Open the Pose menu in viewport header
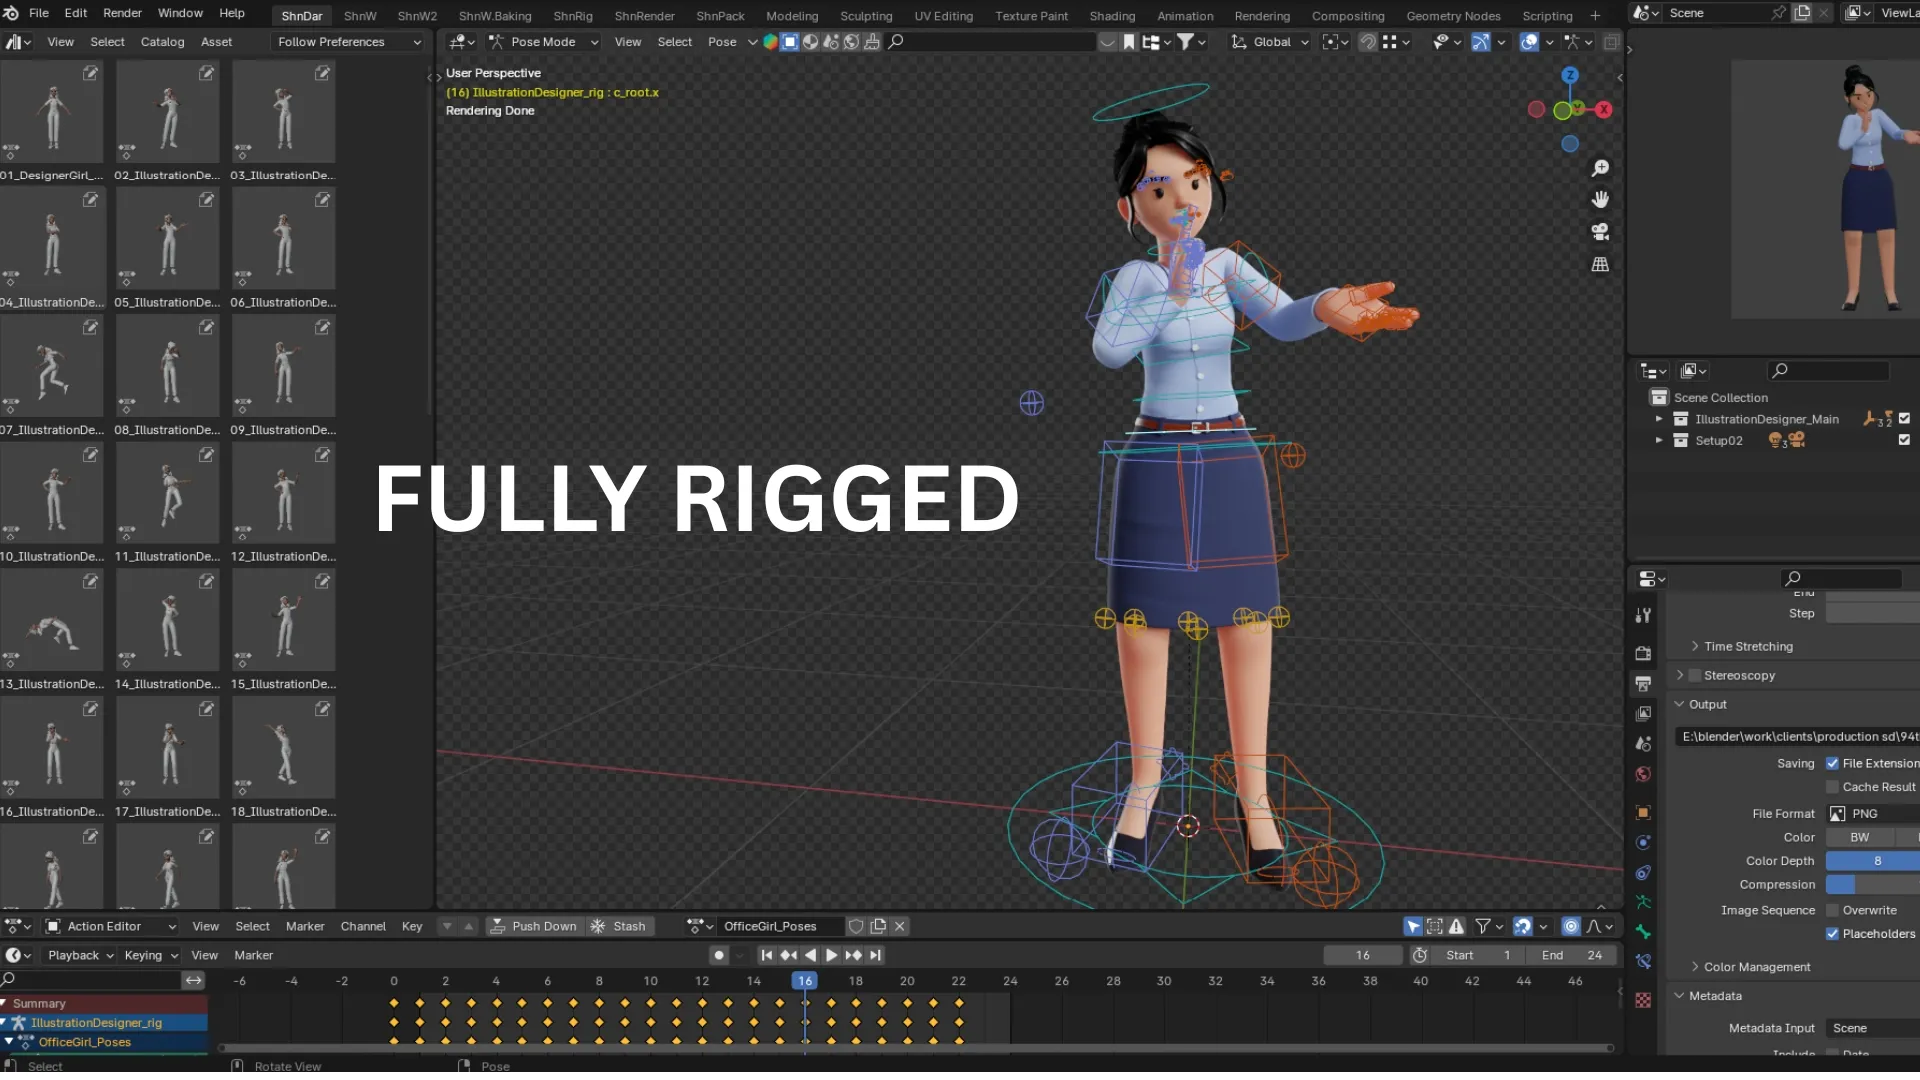1920x1080 pixels. point(721,42)
